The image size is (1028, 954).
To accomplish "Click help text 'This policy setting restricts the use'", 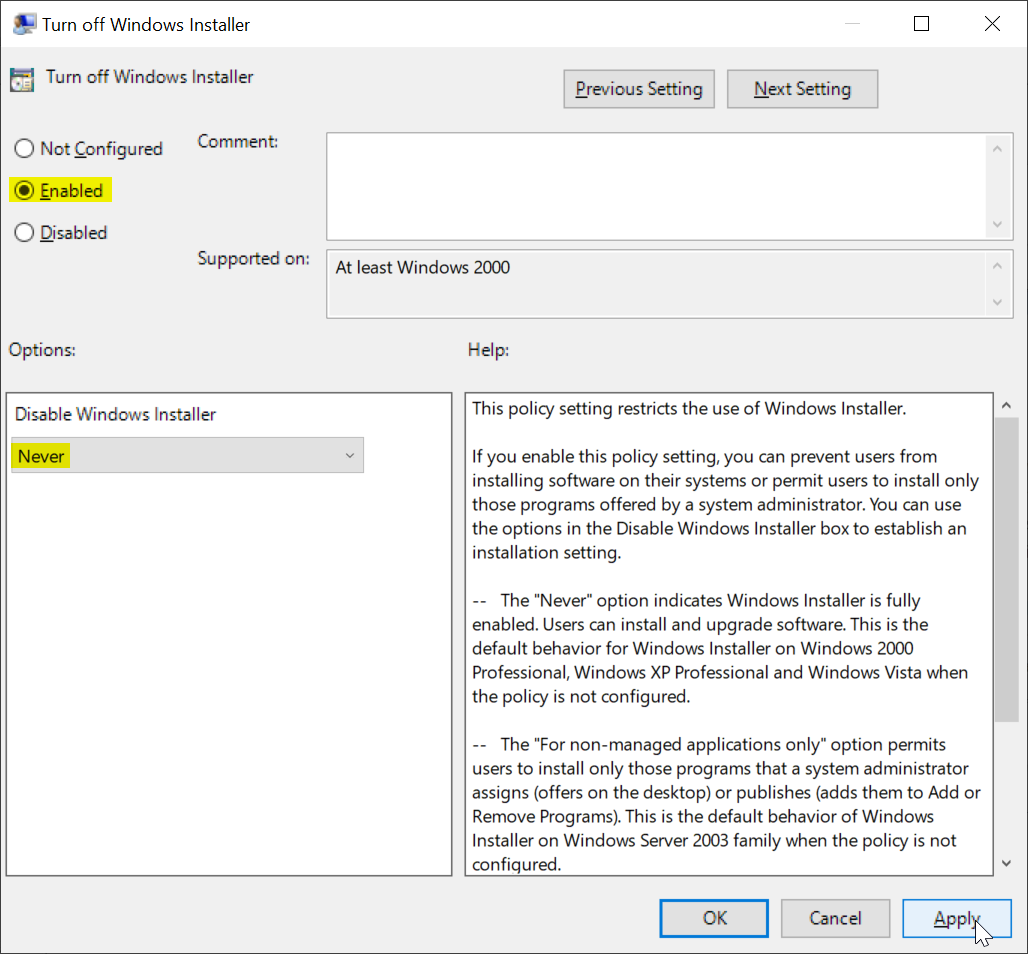I will click(x=614, y=408).
